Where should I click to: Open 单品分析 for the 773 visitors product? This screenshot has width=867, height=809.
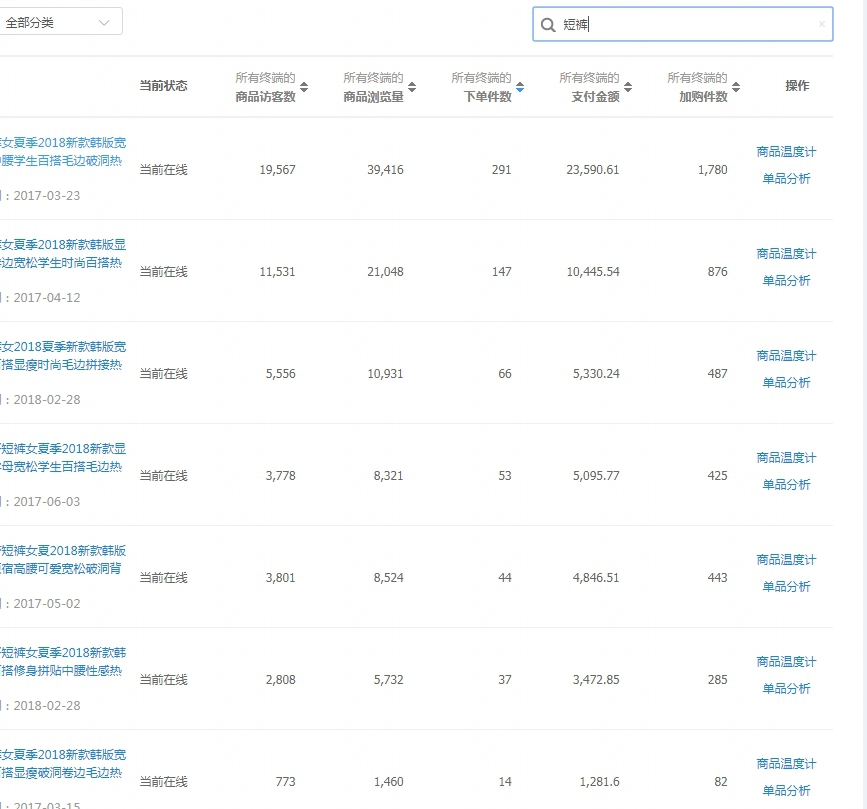pyautogui.click(x=786, y=791)
